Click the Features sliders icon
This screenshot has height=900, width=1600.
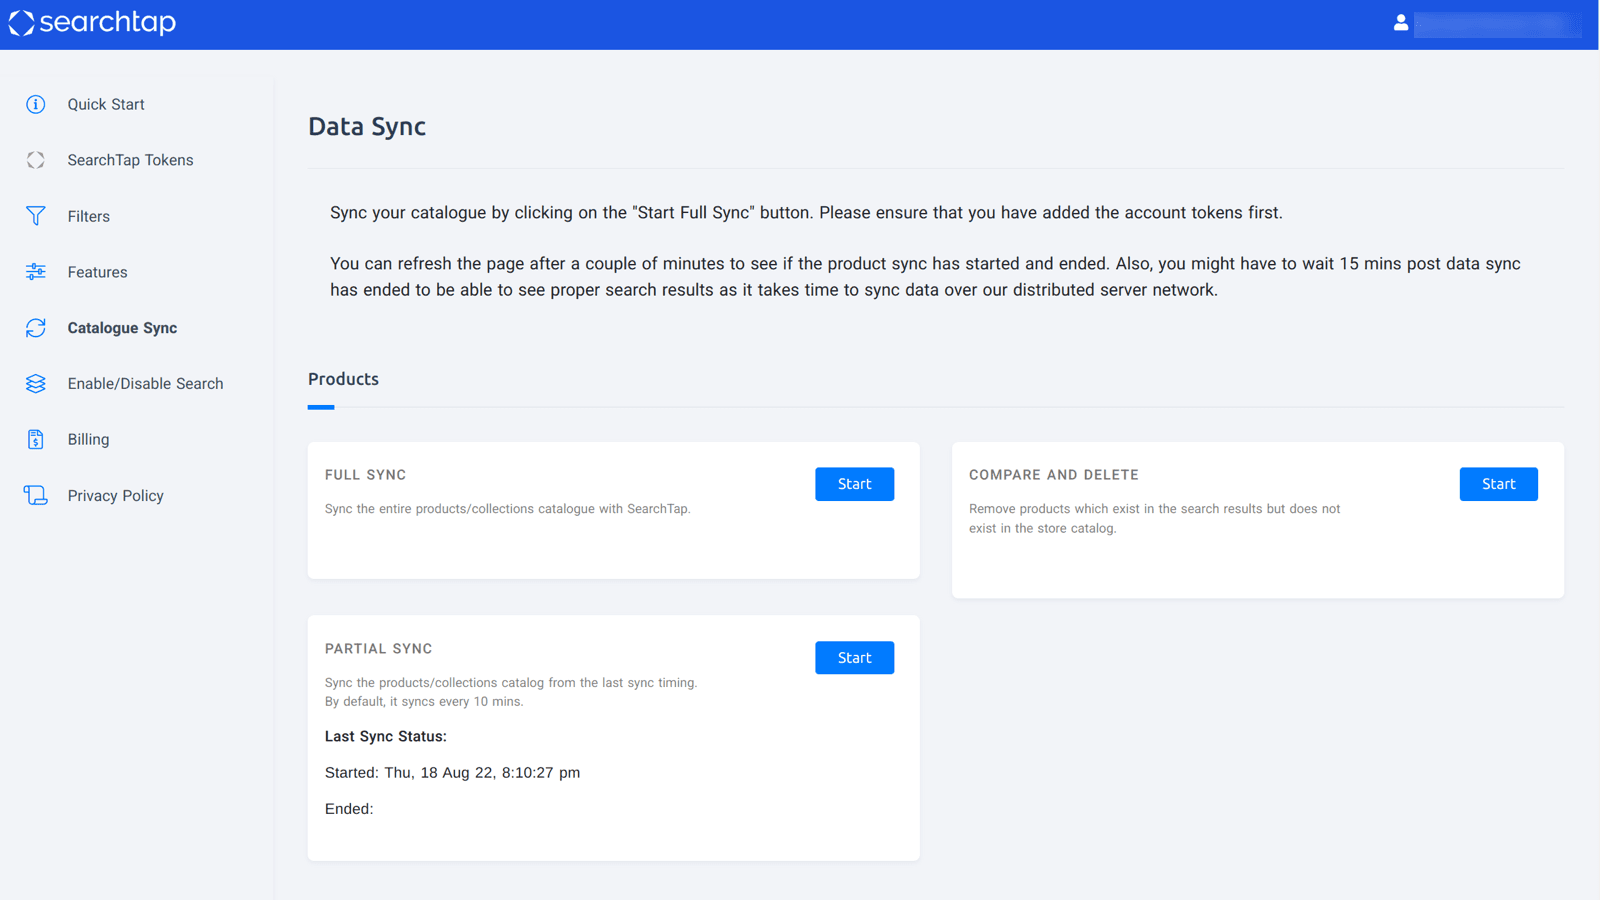[36, 272]
